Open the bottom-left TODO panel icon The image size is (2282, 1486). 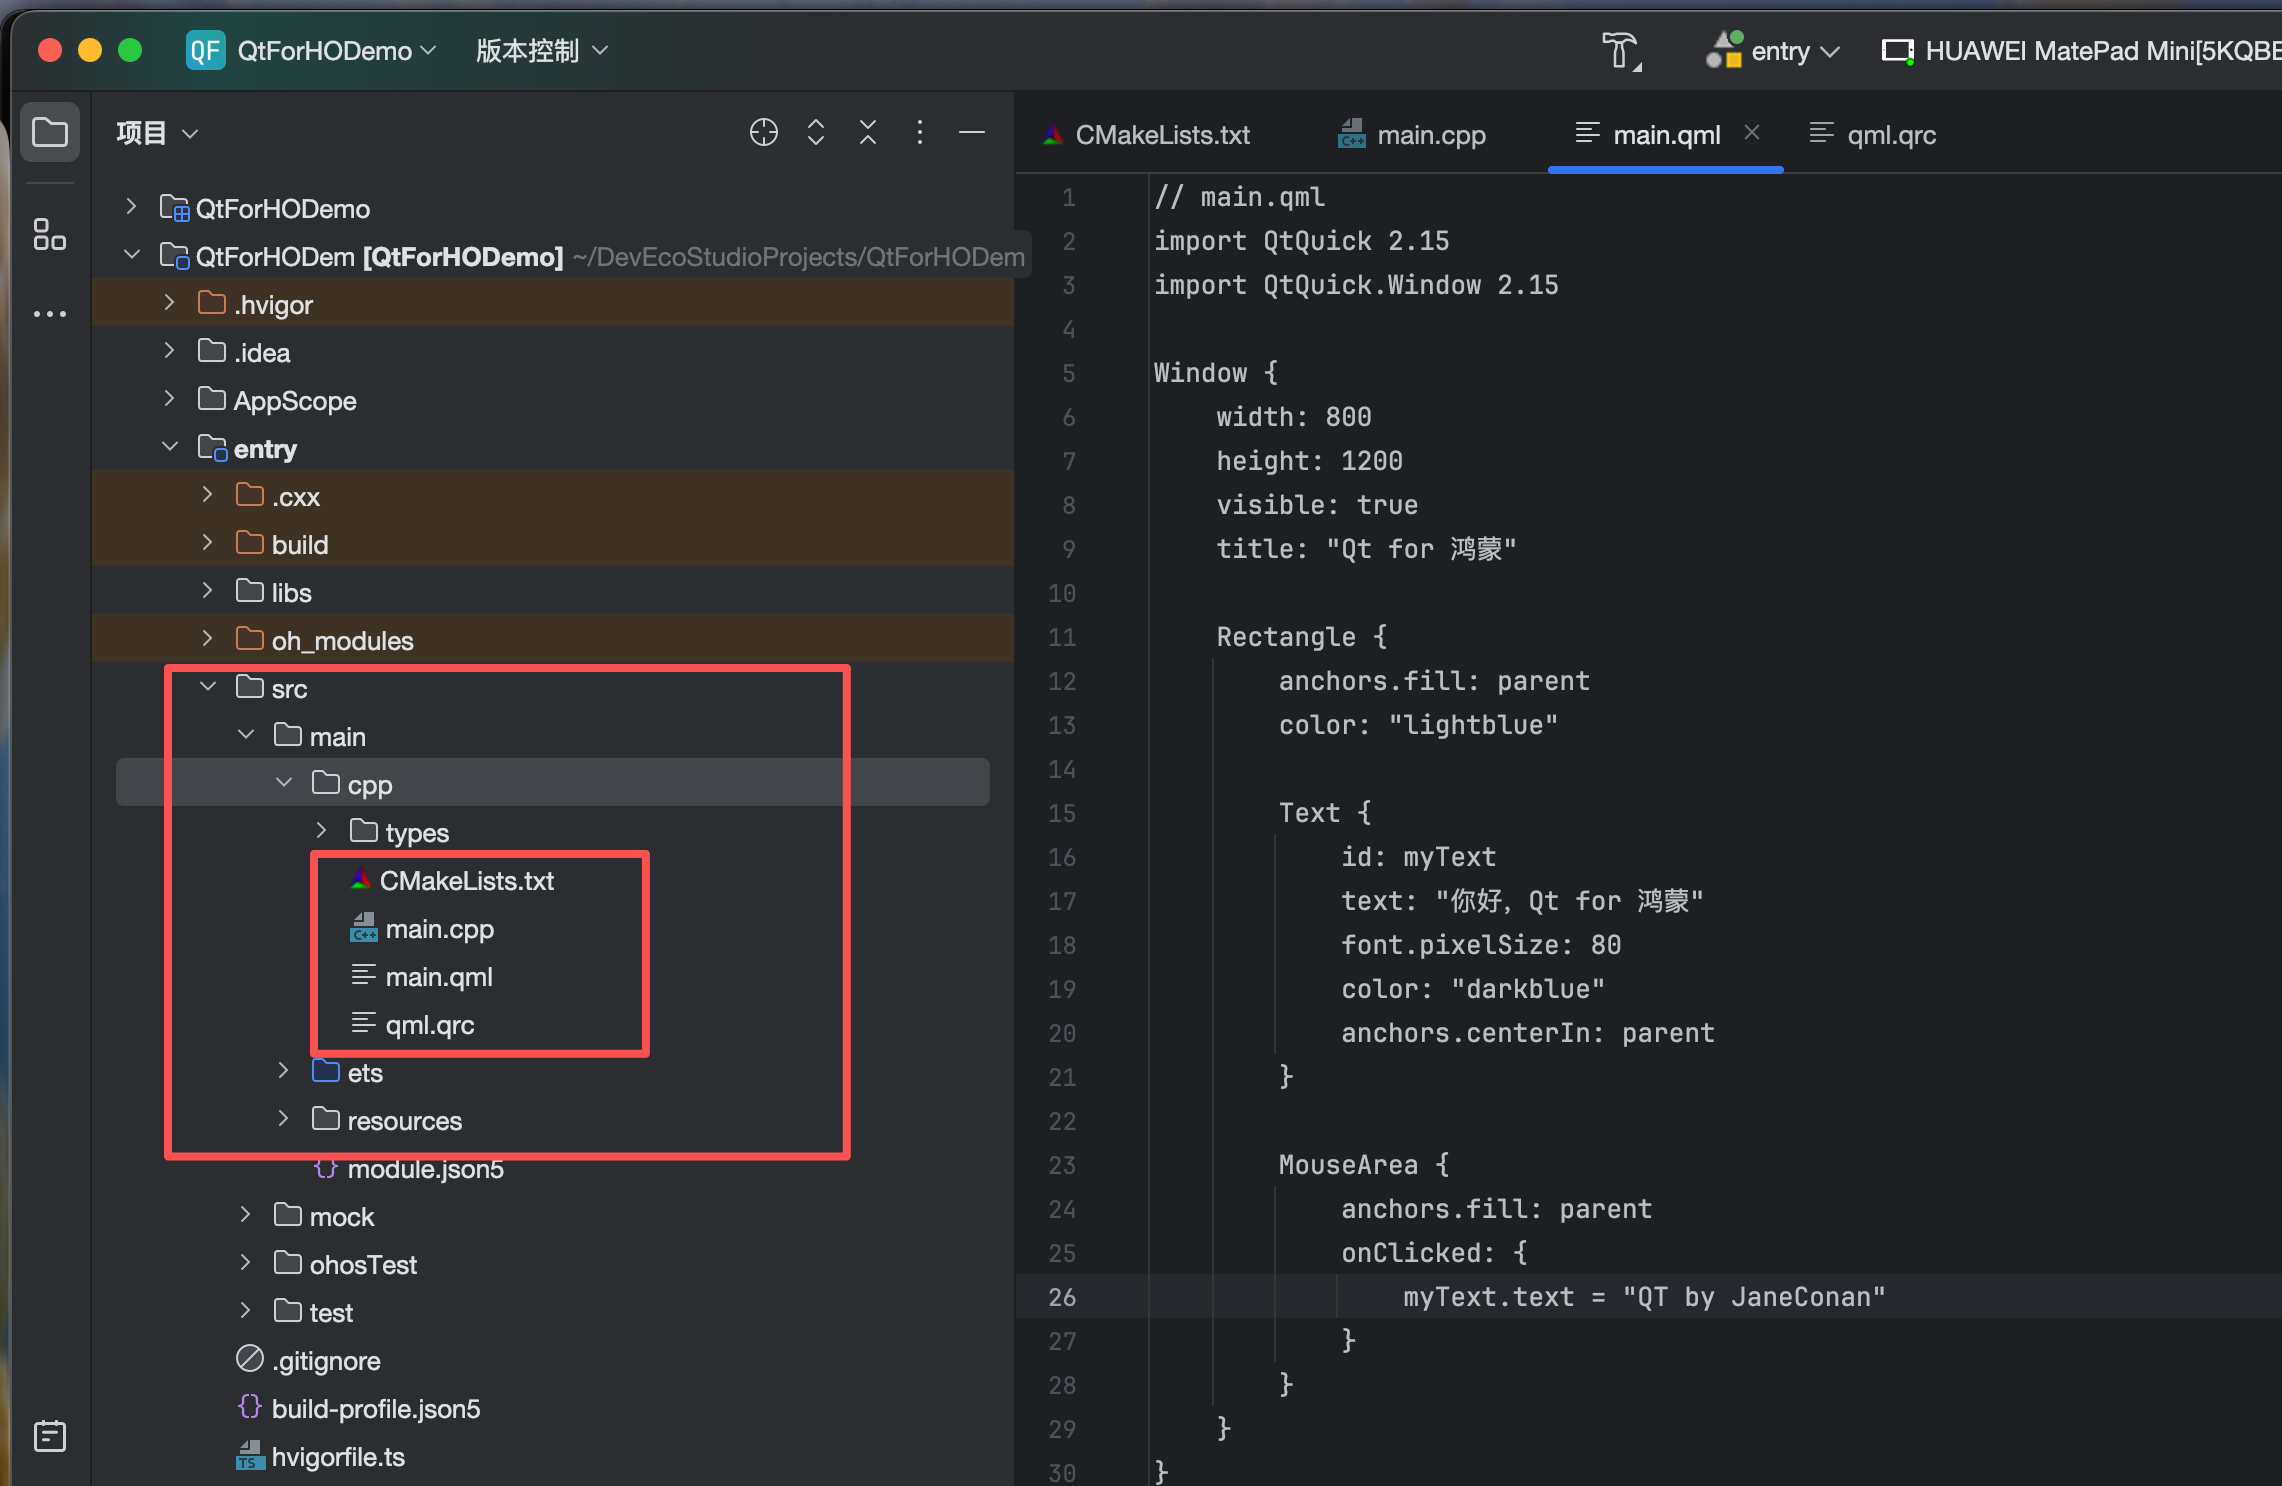point(49,1436)
